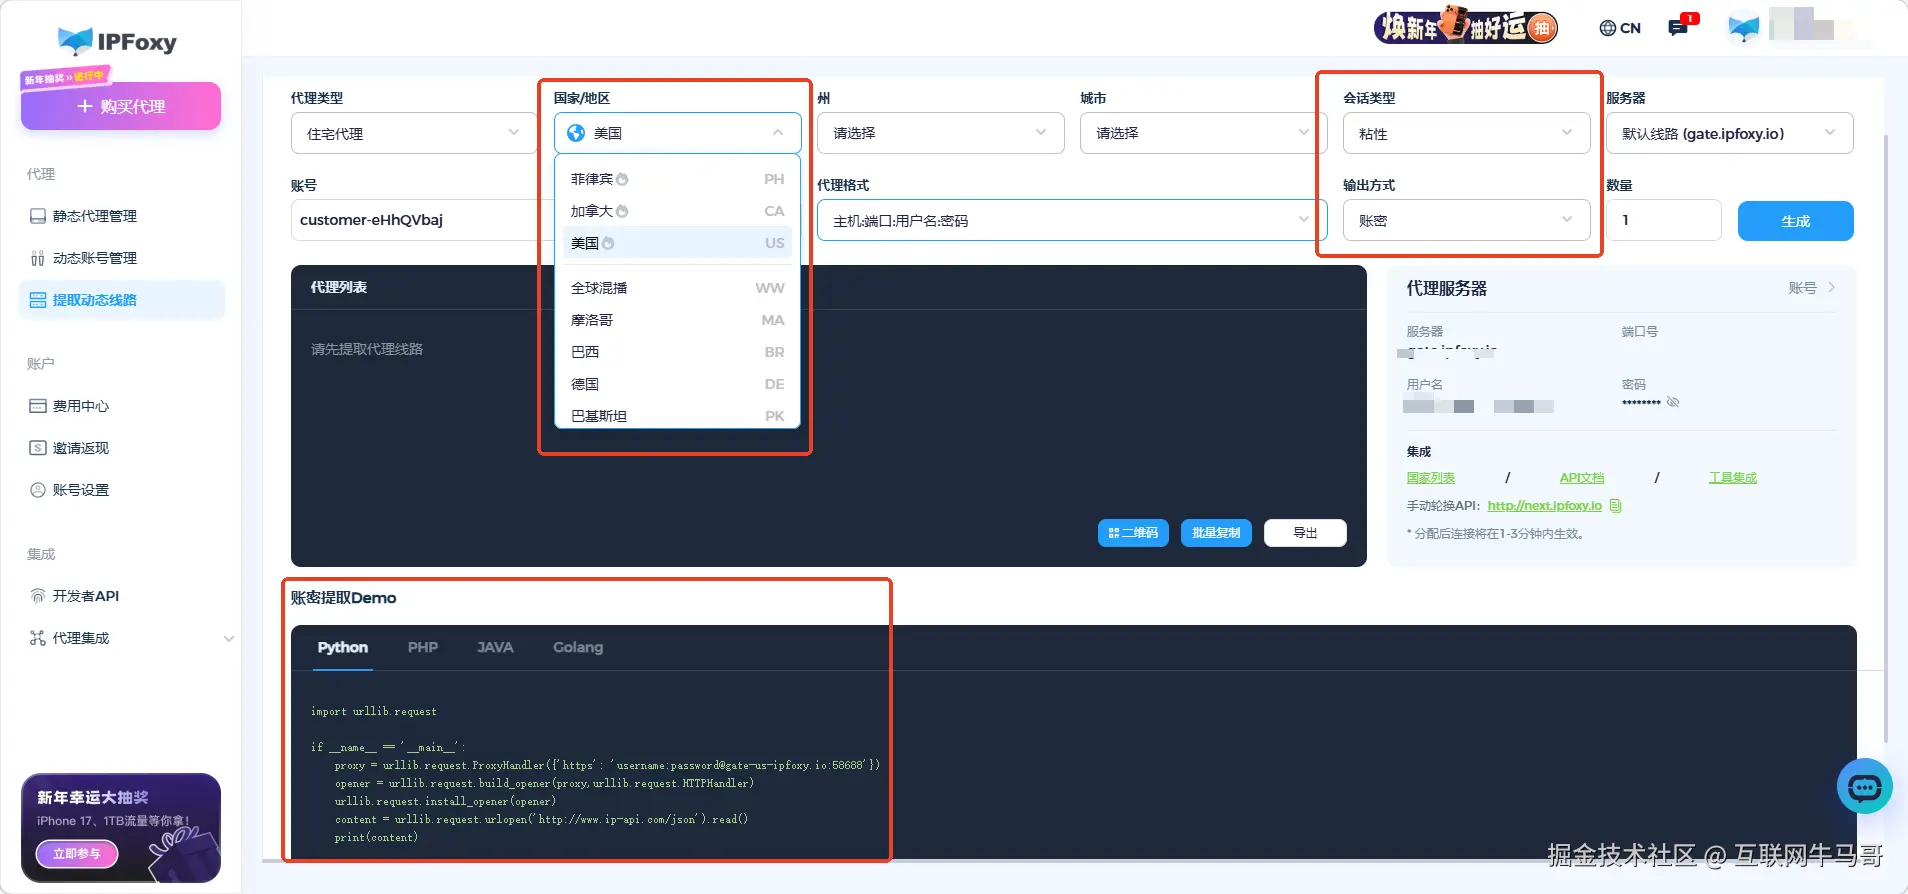Viewport: 1908px width, 894px height.
Task: Open the live chat support bubble
Action: [x=1865, y=787]
